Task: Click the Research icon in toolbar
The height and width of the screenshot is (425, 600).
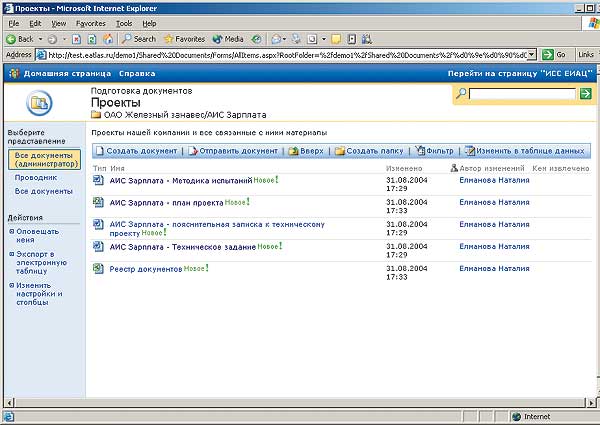Action: point(352,39)
